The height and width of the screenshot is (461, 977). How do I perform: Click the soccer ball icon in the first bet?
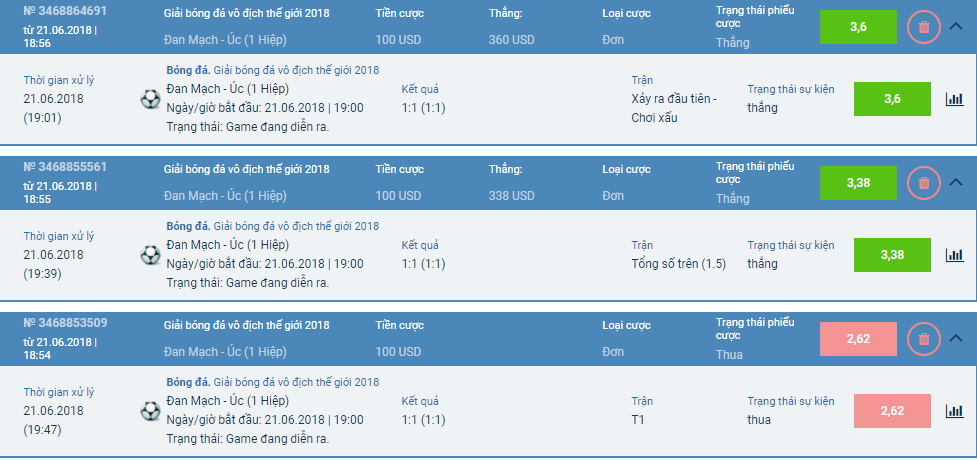(151, 99)
